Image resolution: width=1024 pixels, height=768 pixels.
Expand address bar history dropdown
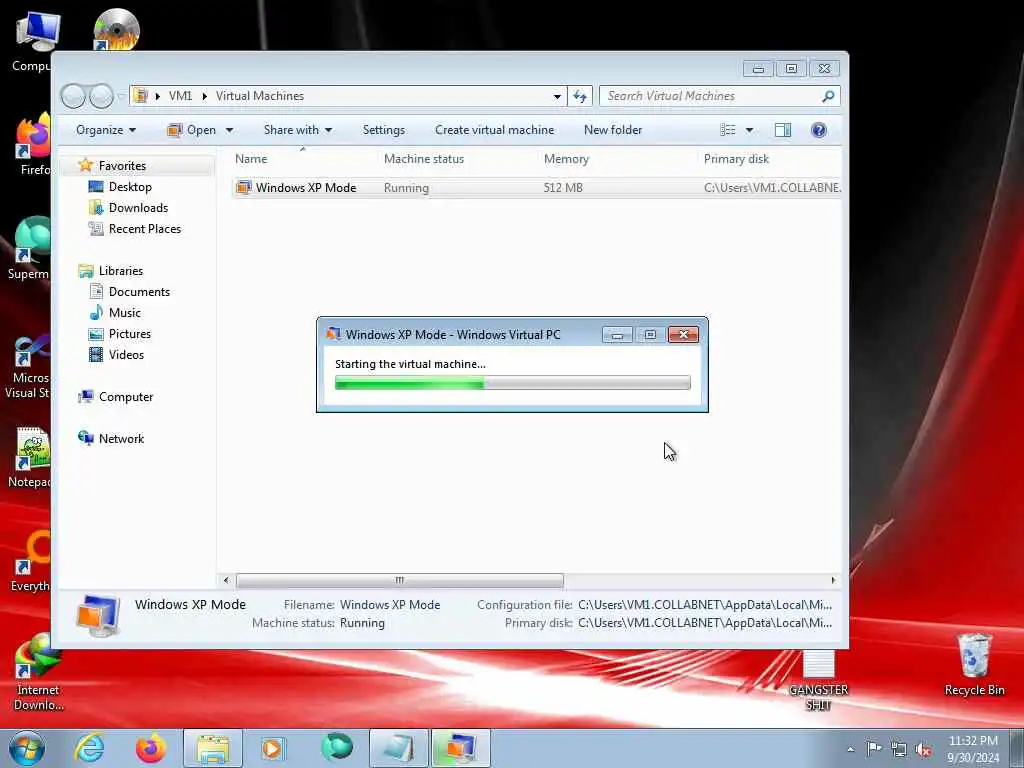point(557,96)
